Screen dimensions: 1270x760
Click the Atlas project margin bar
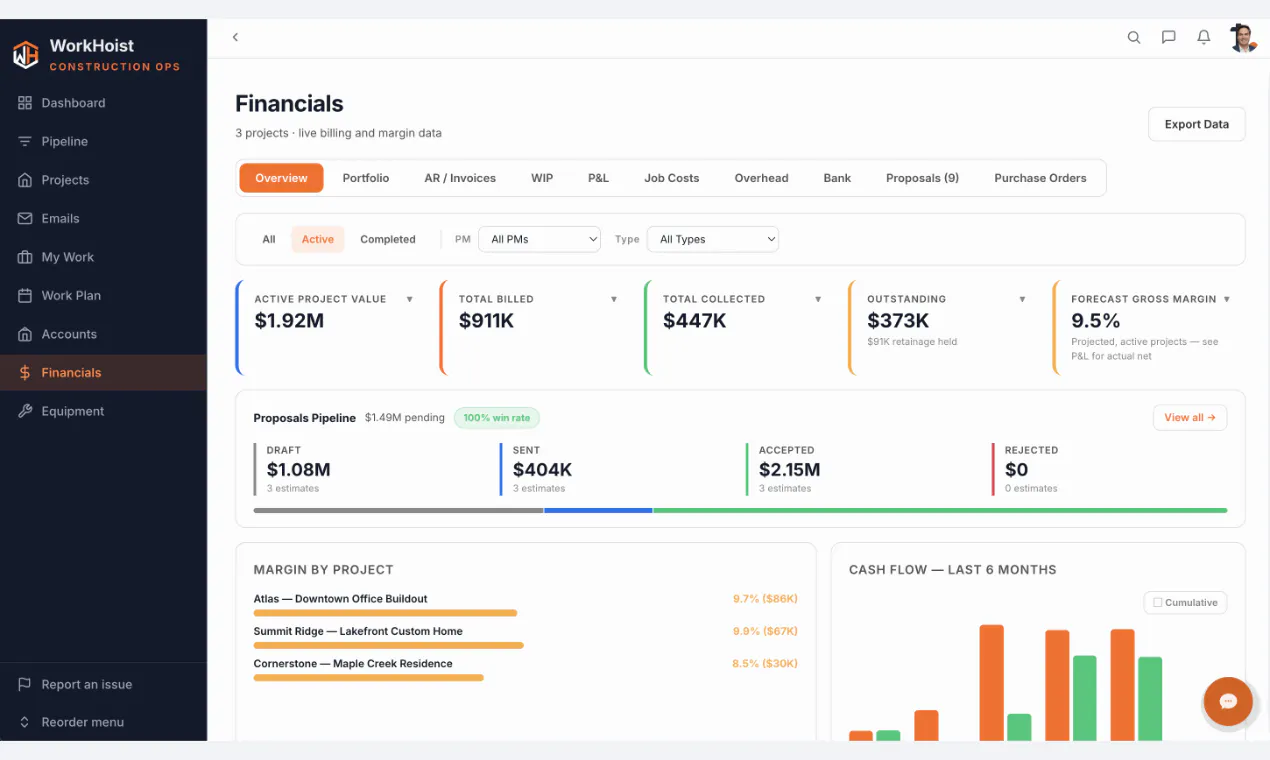coord(385,612)
